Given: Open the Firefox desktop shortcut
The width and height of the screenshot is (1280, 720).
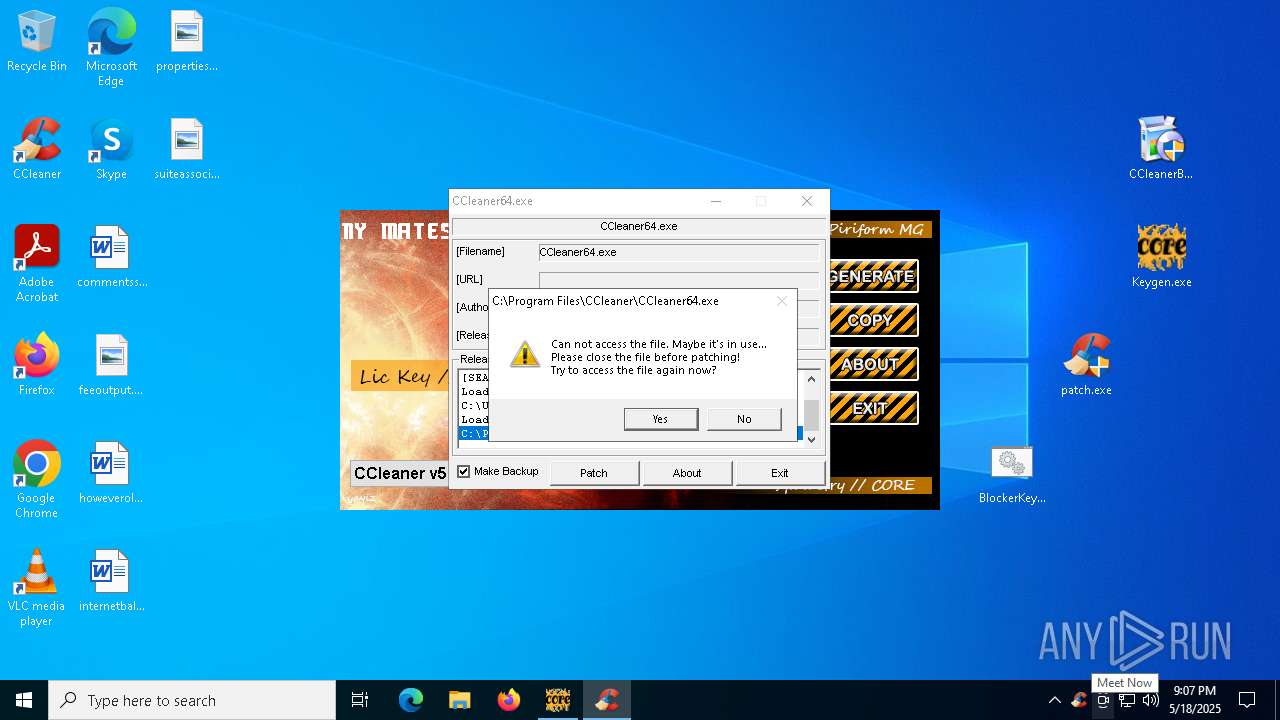Looking at the screenshot, I should 37,366.
